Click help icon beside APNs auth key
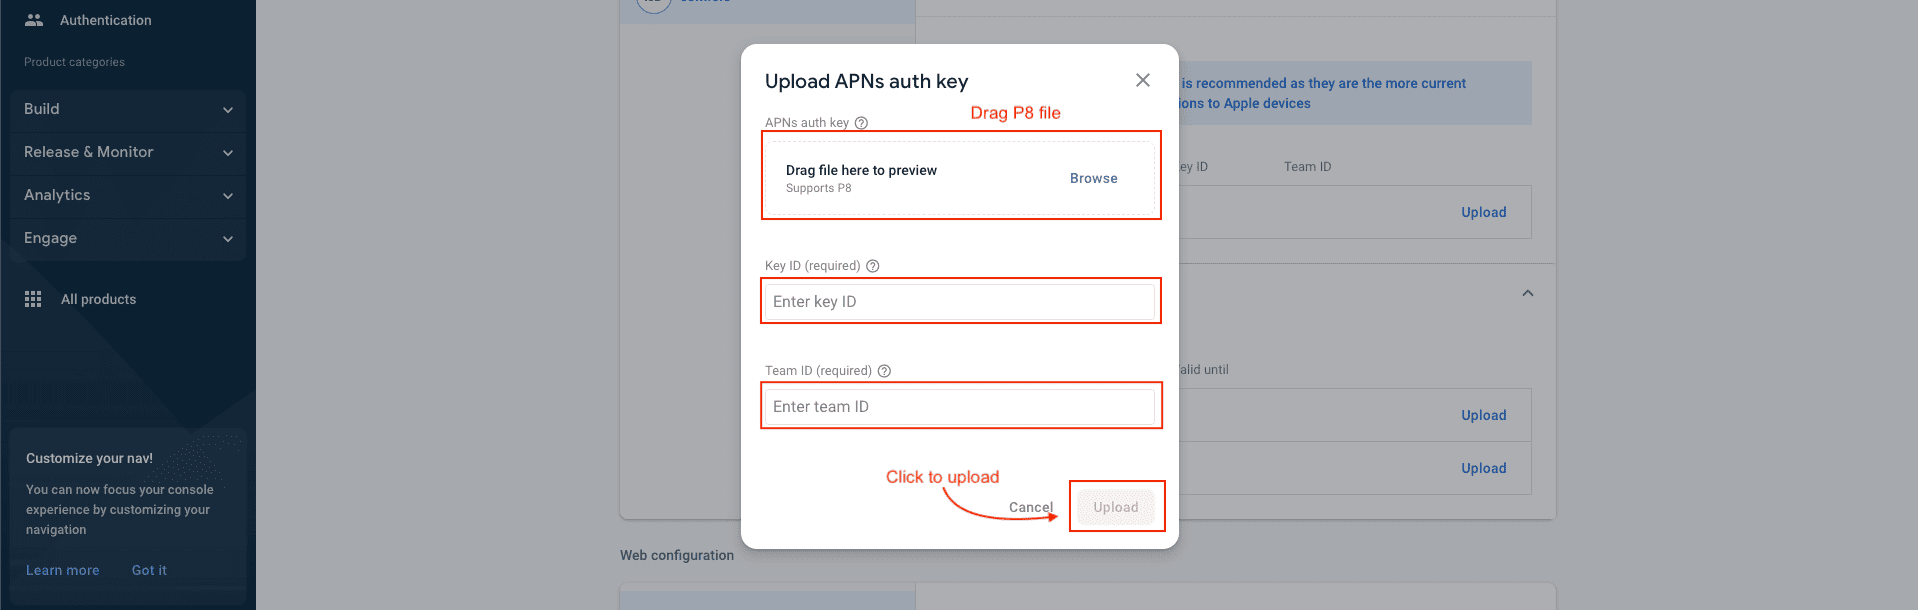 (861, 123)
